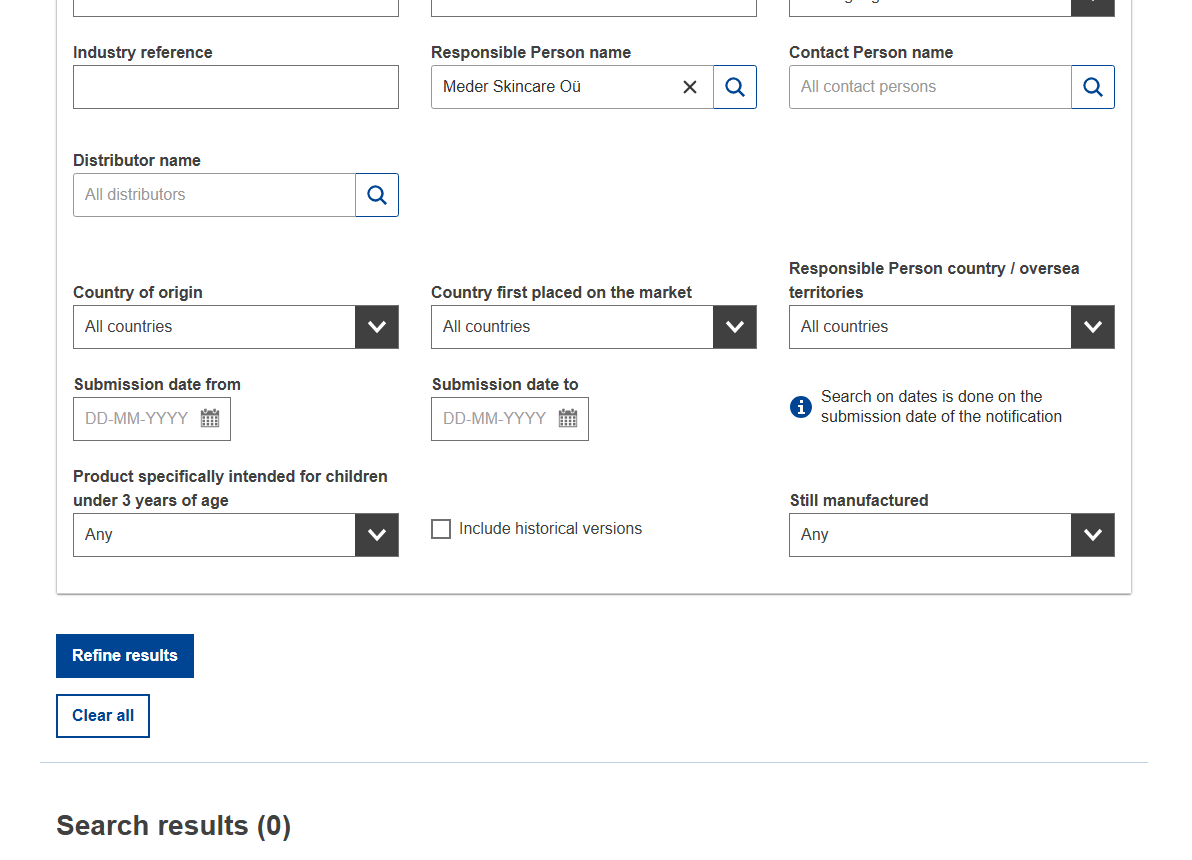Enable Include historical versions checkbox

(x=441, y=529)
